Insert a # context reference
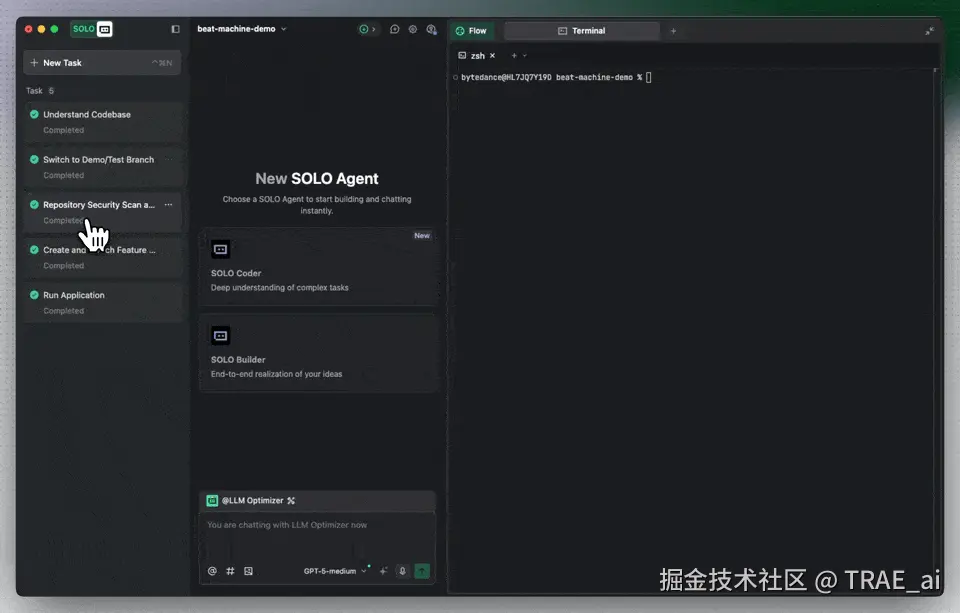Screen dimensions: 960x613 [x=230, y=571]
